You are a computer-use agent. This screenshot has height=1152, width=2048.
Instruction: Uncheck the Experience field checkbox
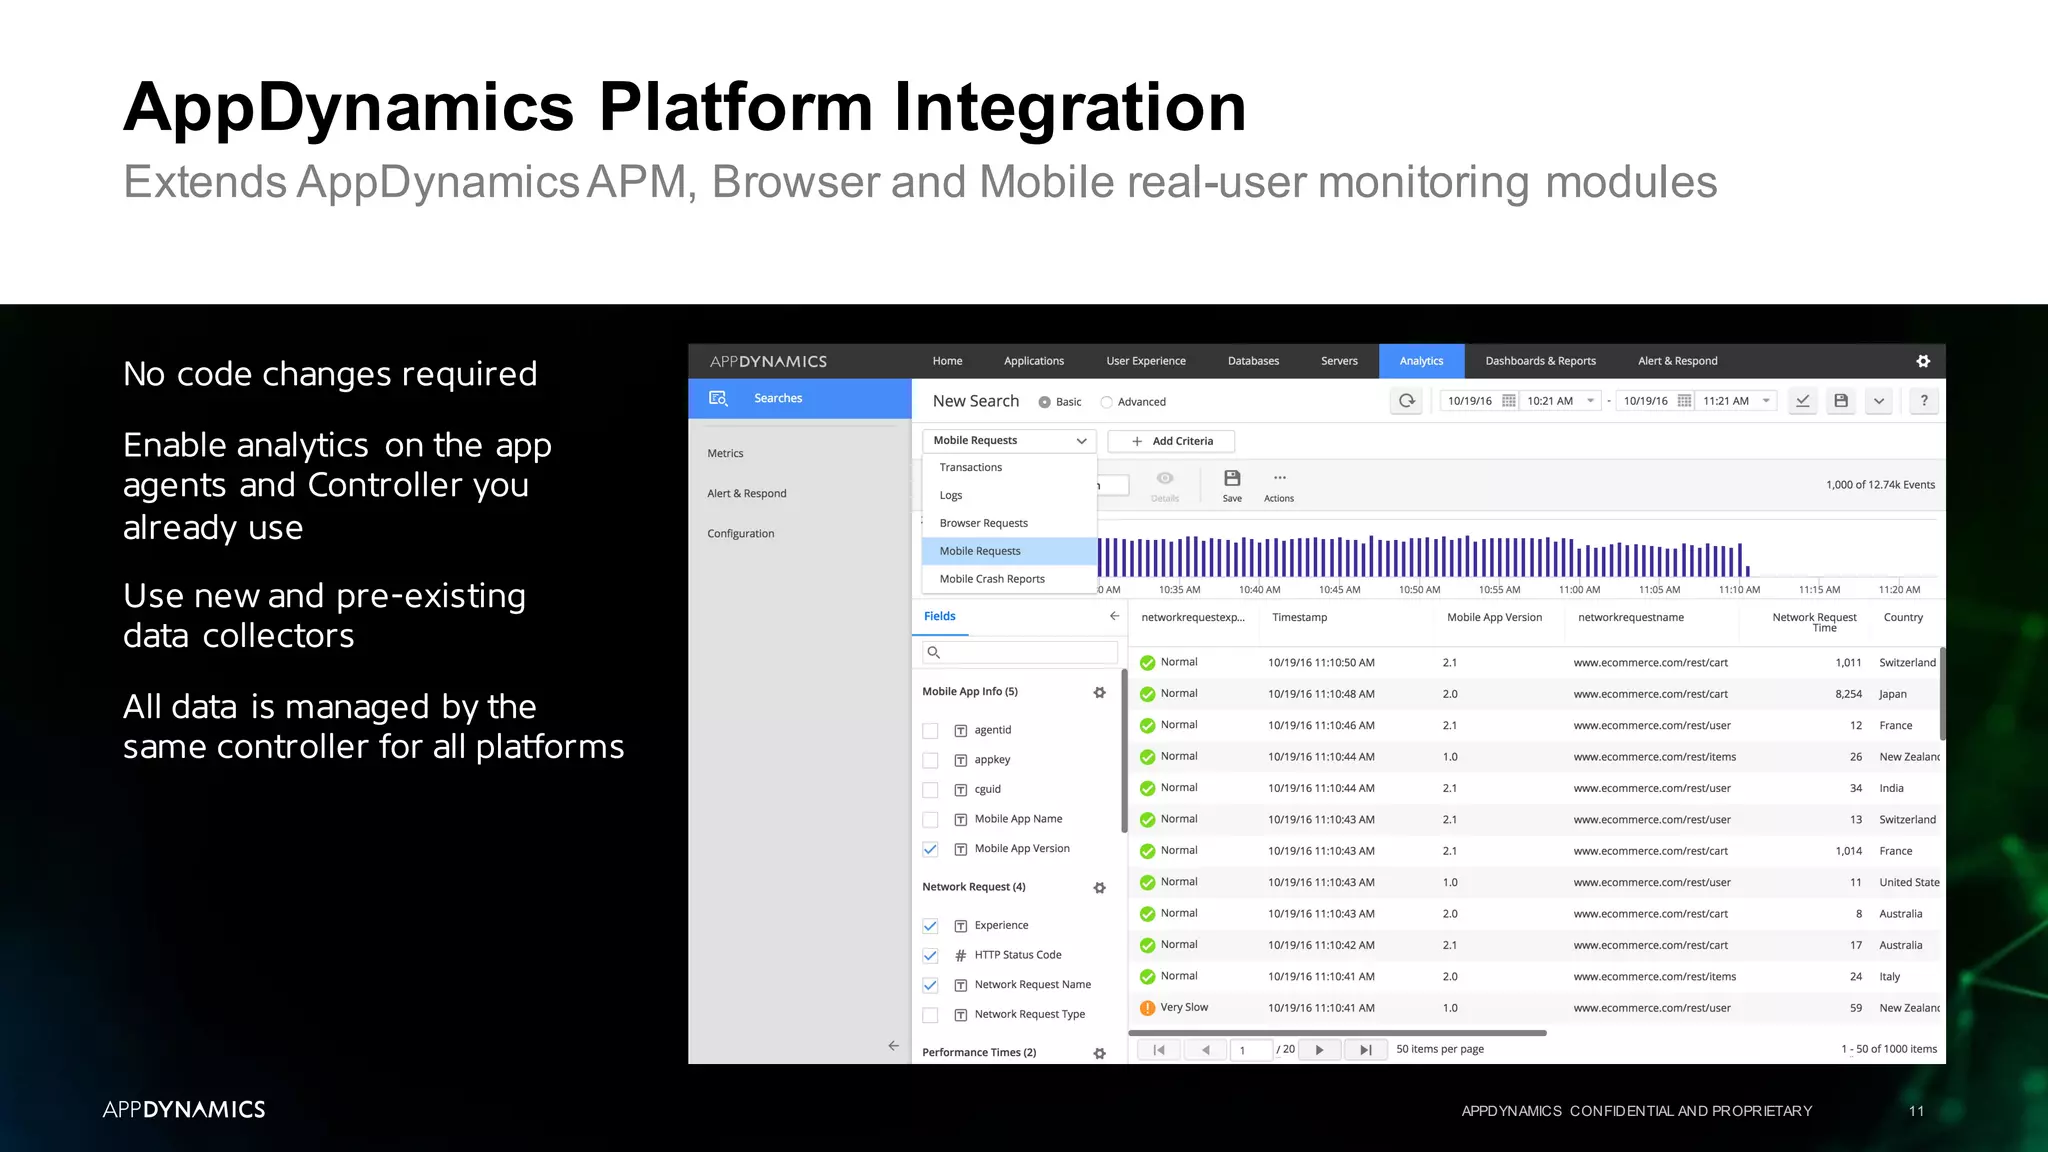[x=930, y=926]
